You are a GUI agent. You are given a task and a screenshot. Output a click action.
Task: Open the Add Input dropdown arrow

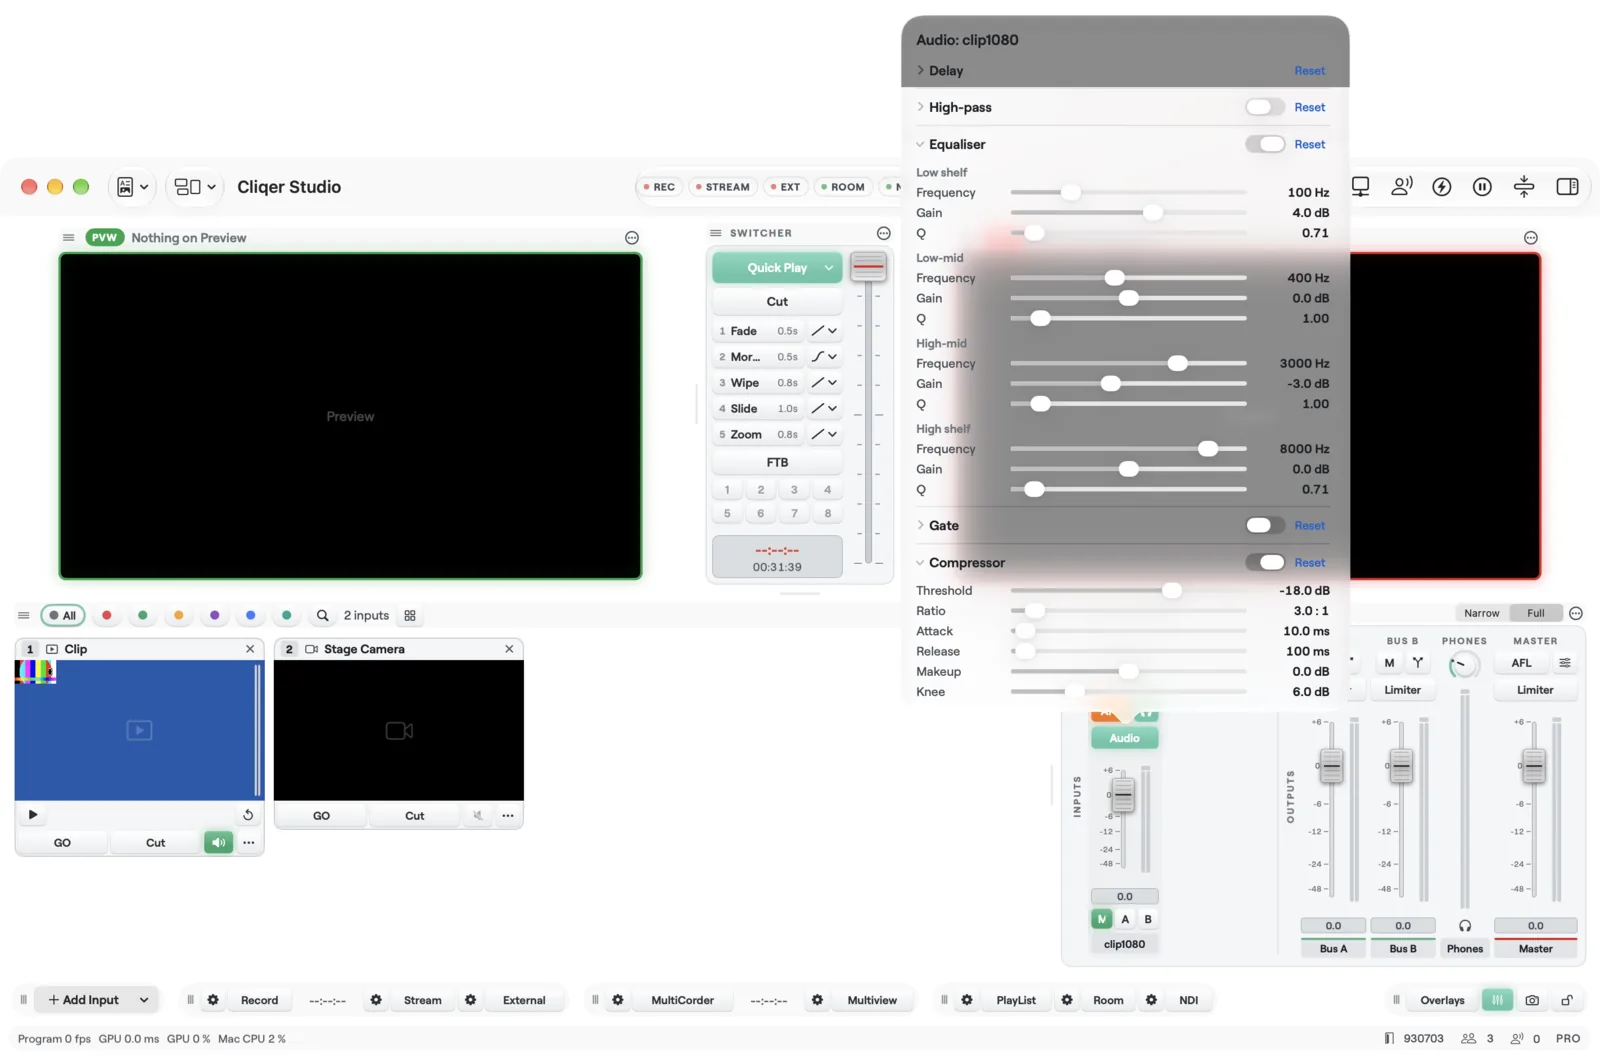pyautogui.click(x=144, y=999)
